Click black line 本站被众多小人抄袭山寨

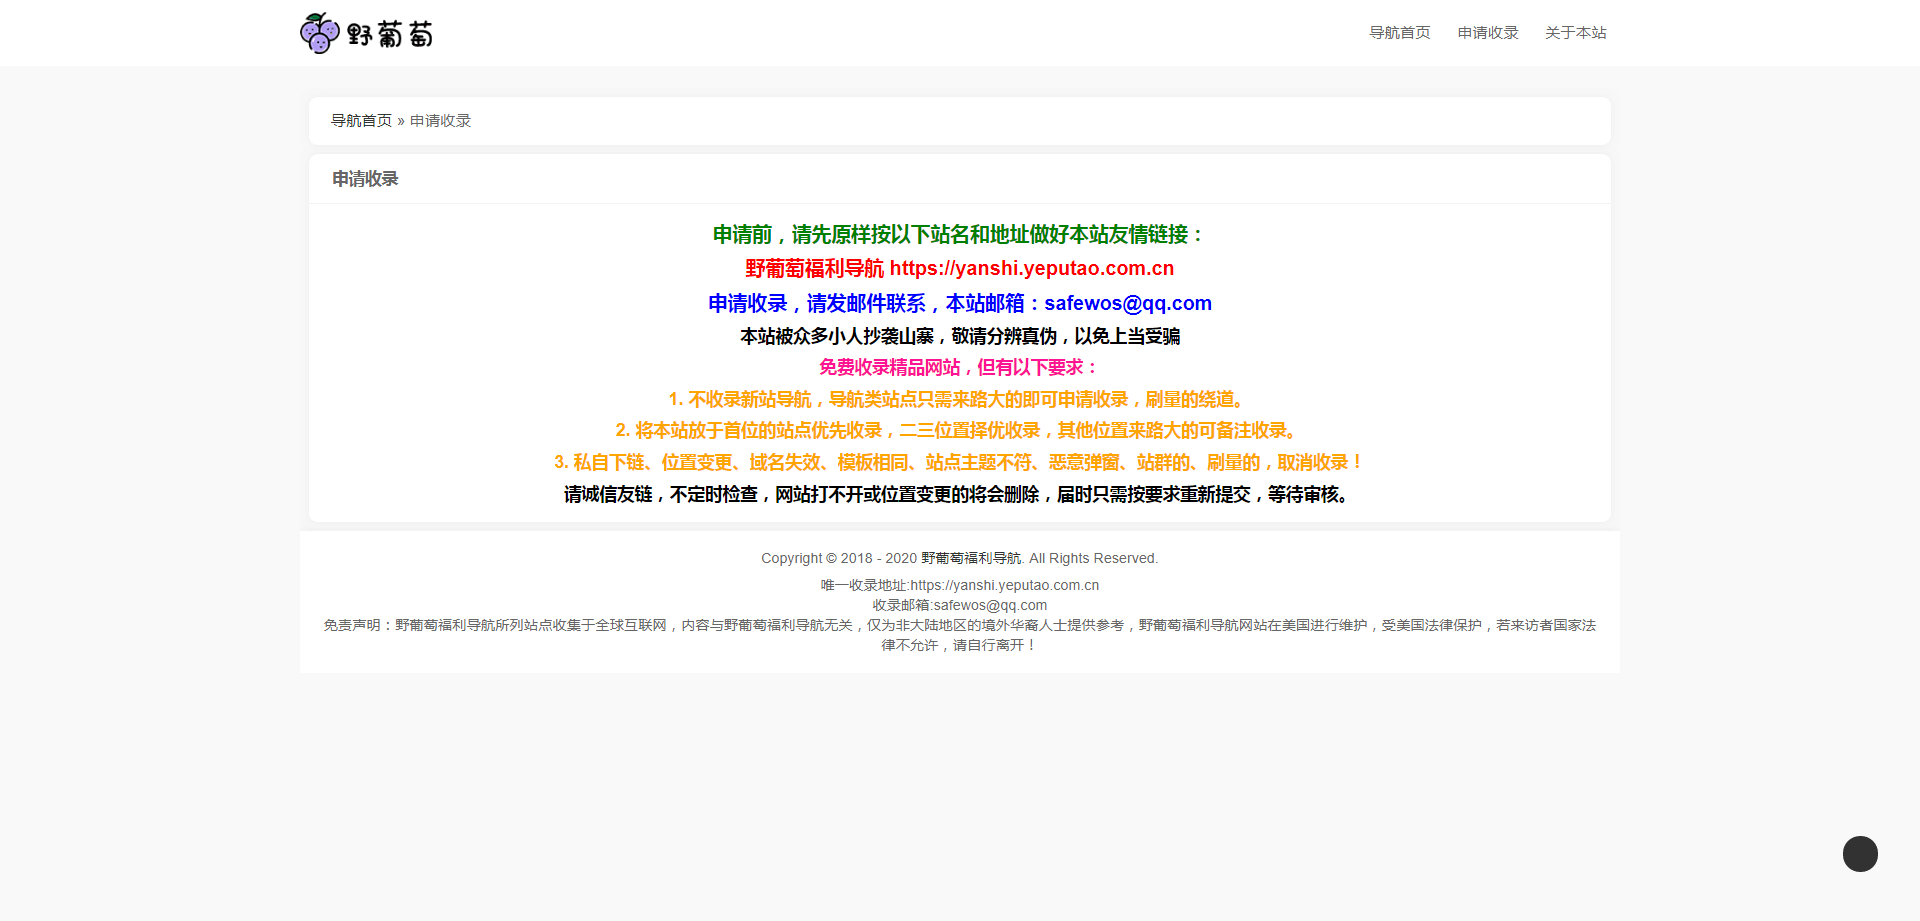[959, 336]
